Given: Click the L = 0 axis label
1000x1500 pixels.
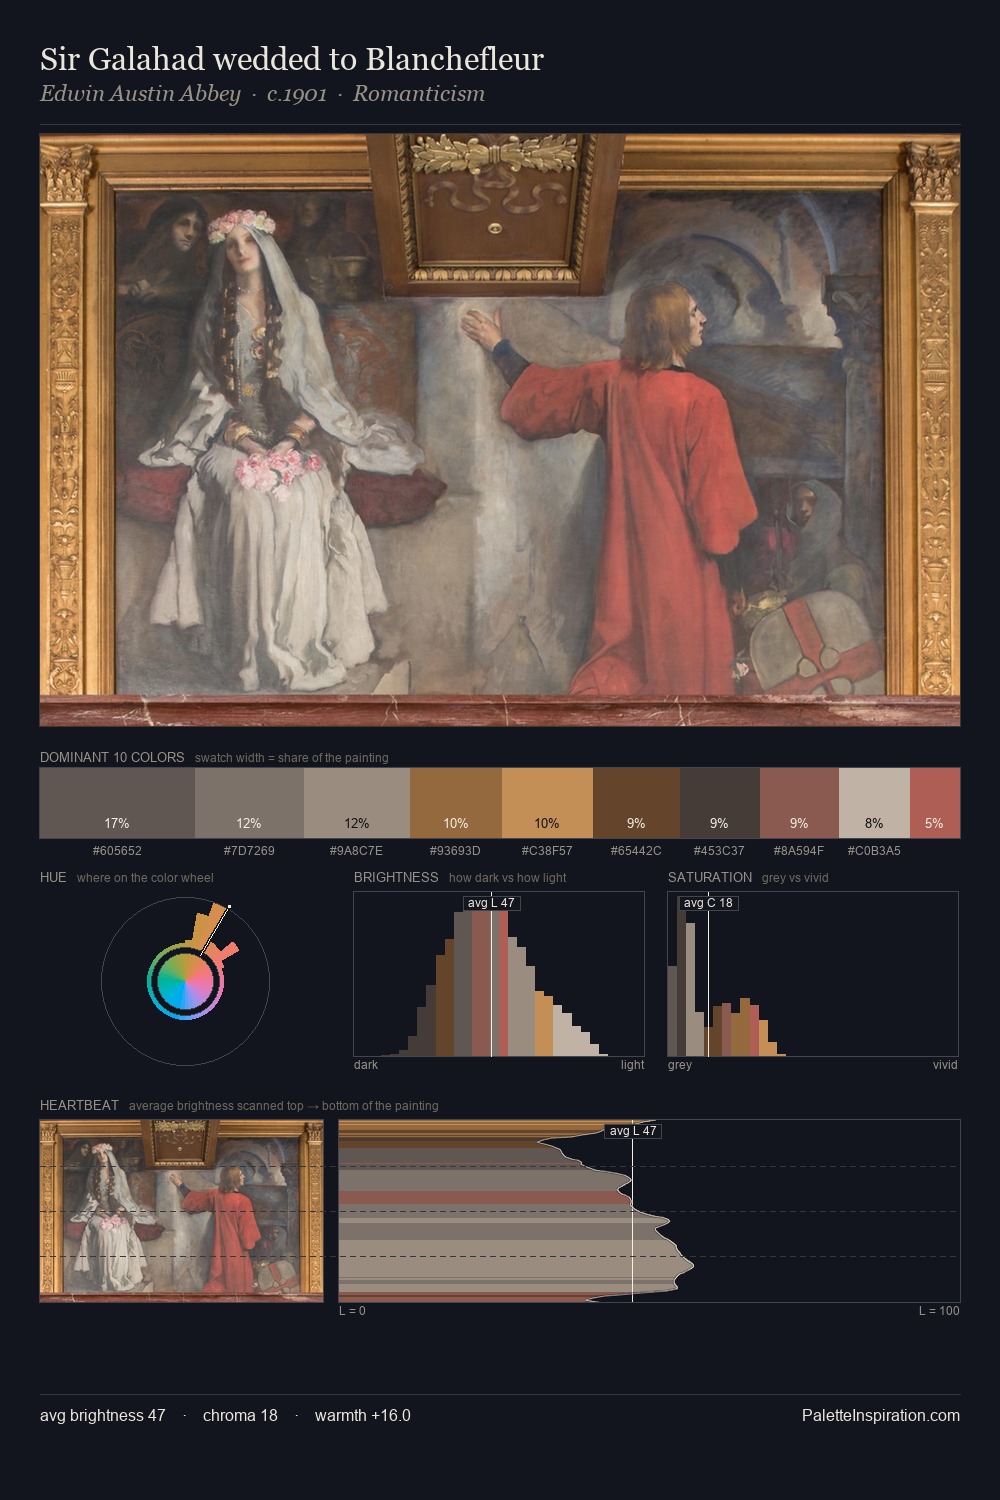Looking at the screenshot, I should point(352,1311).
